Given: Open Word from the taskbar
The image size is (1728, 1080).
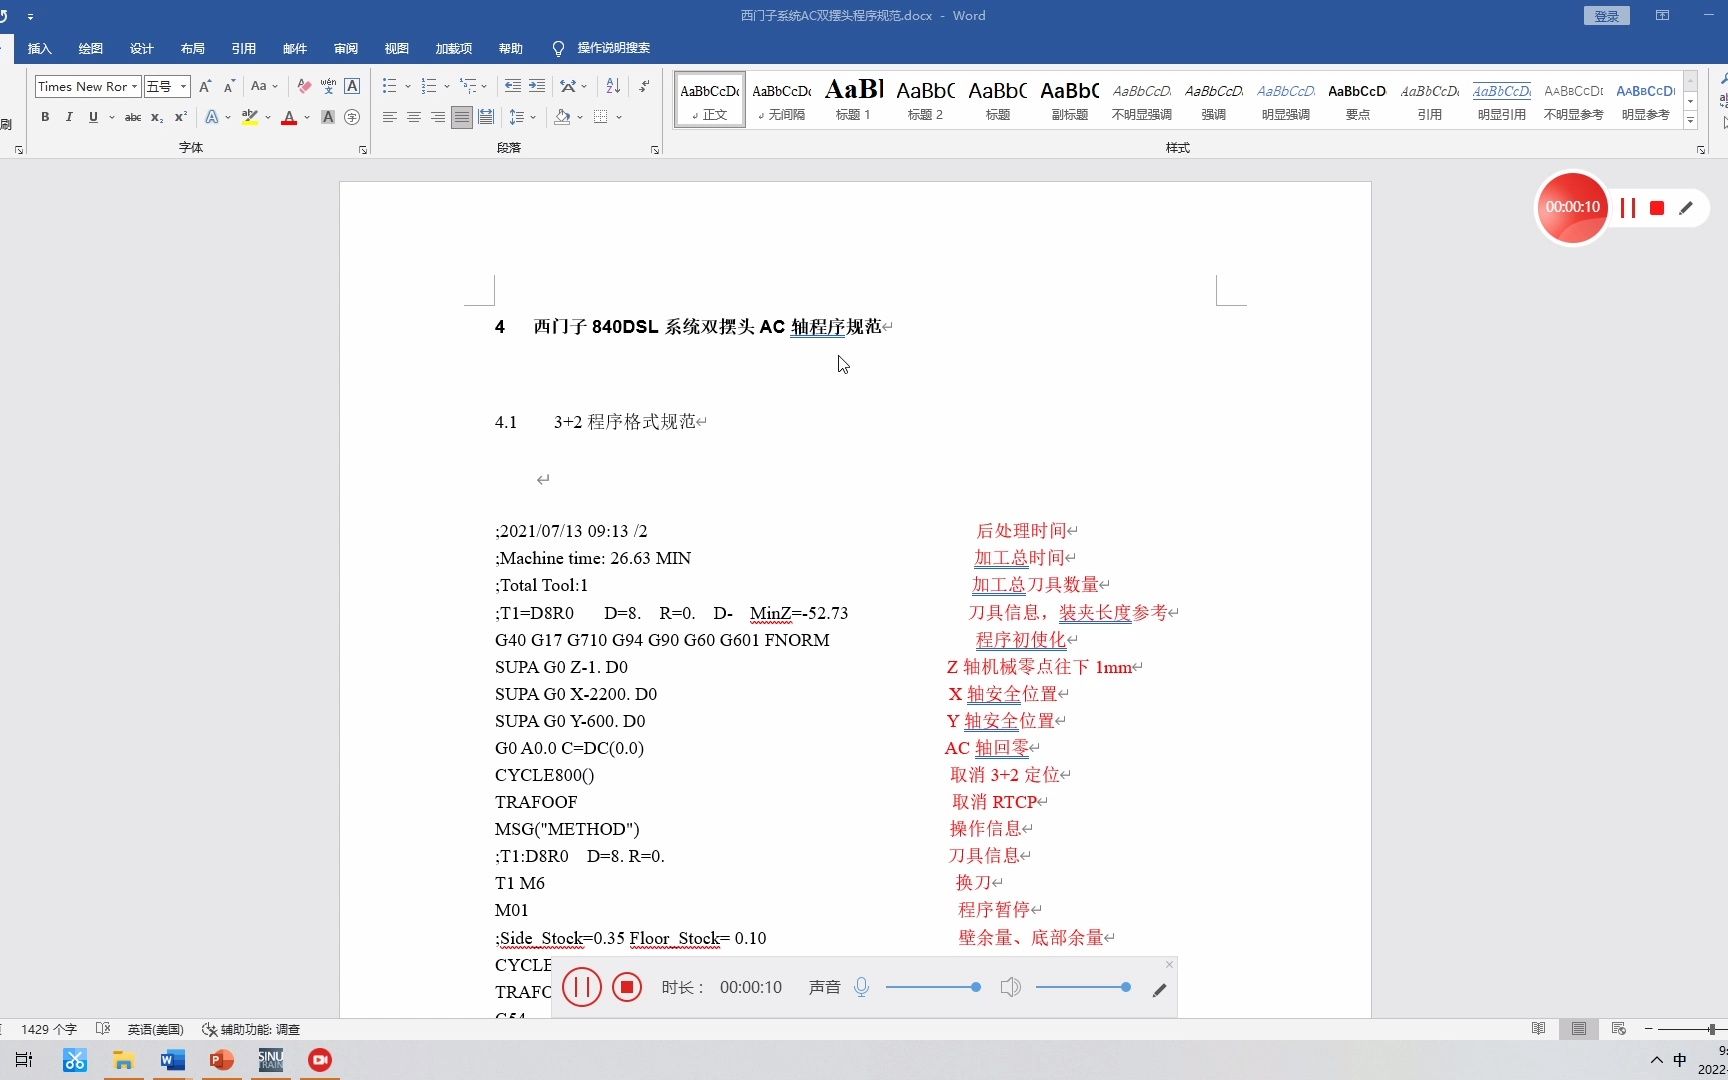Looking at the screenshot, I should [x=172, y=1059].
